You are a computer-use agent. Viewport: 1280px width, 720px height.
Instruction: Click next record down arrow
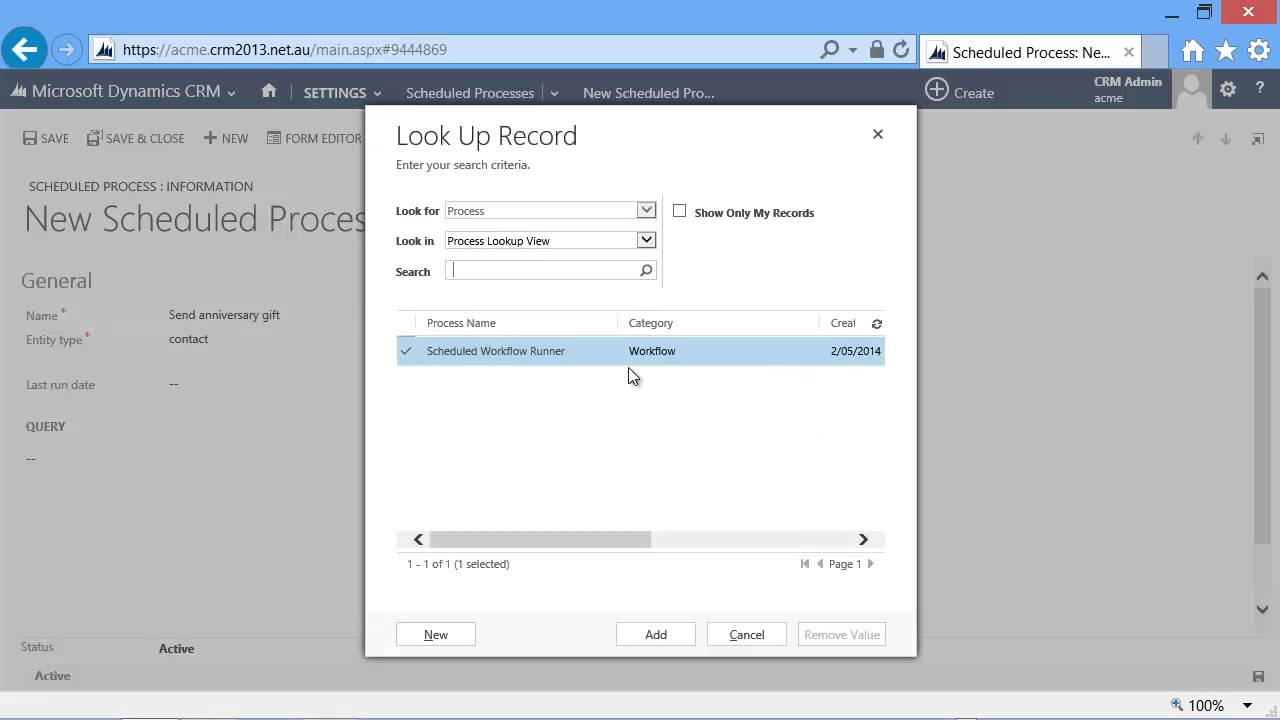1225,139
